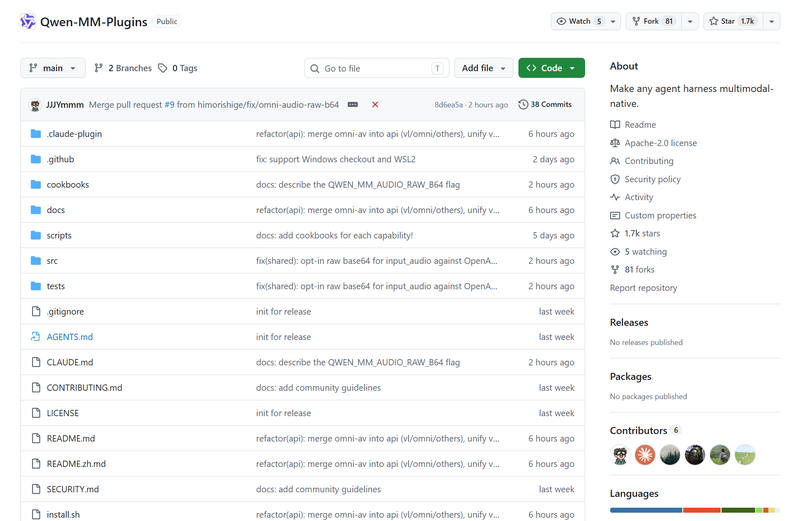Click the branches icon beside 2 Branches
This screenshot has width=800, height=521.
(x=98, y=68)
